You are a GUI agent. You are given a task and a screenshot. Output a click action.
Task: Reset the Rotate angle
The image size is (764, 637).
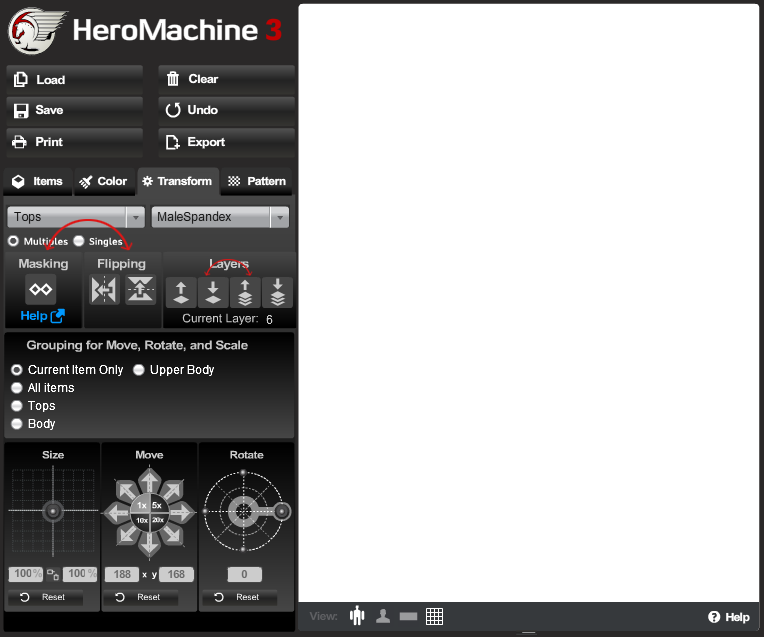click(239, 597)
